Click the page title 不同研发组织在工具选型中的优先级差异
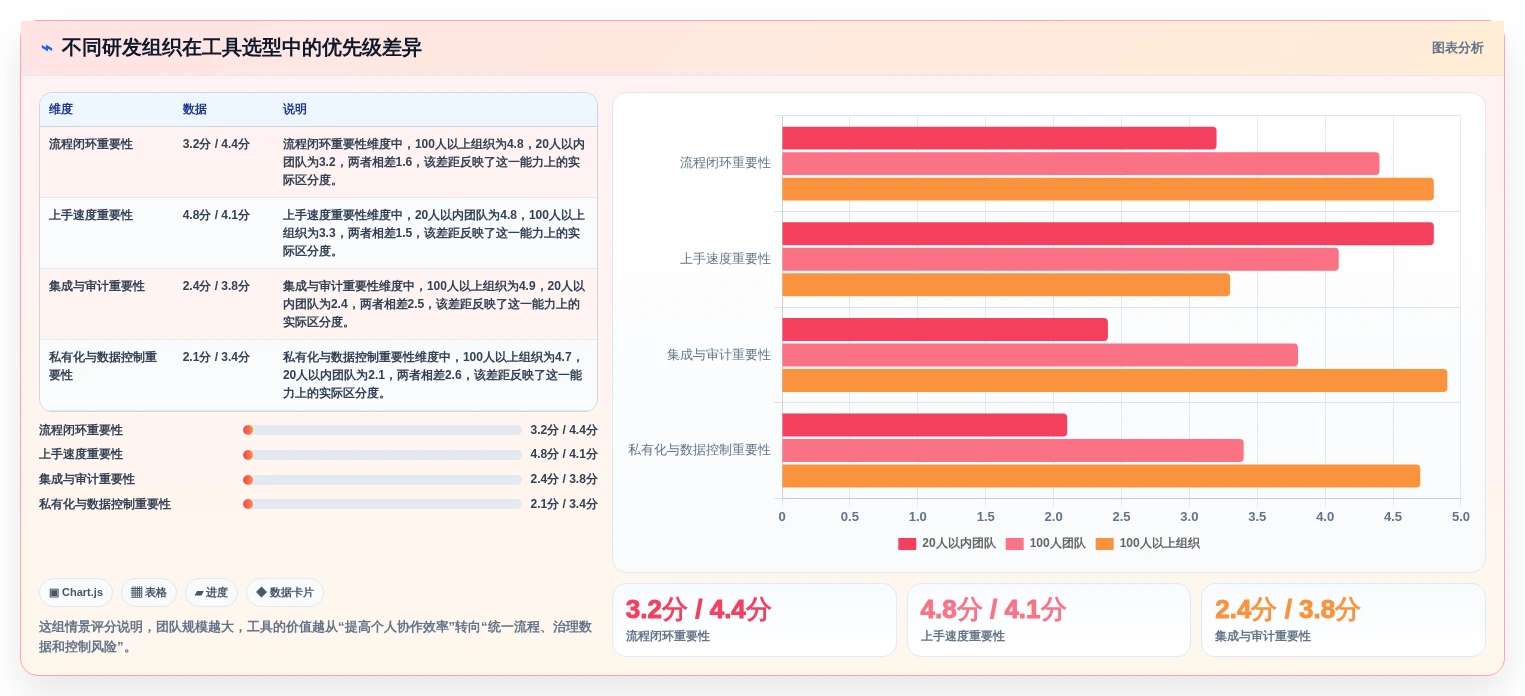The height and width of the screenshot is (696, 1525). [241, 48]
